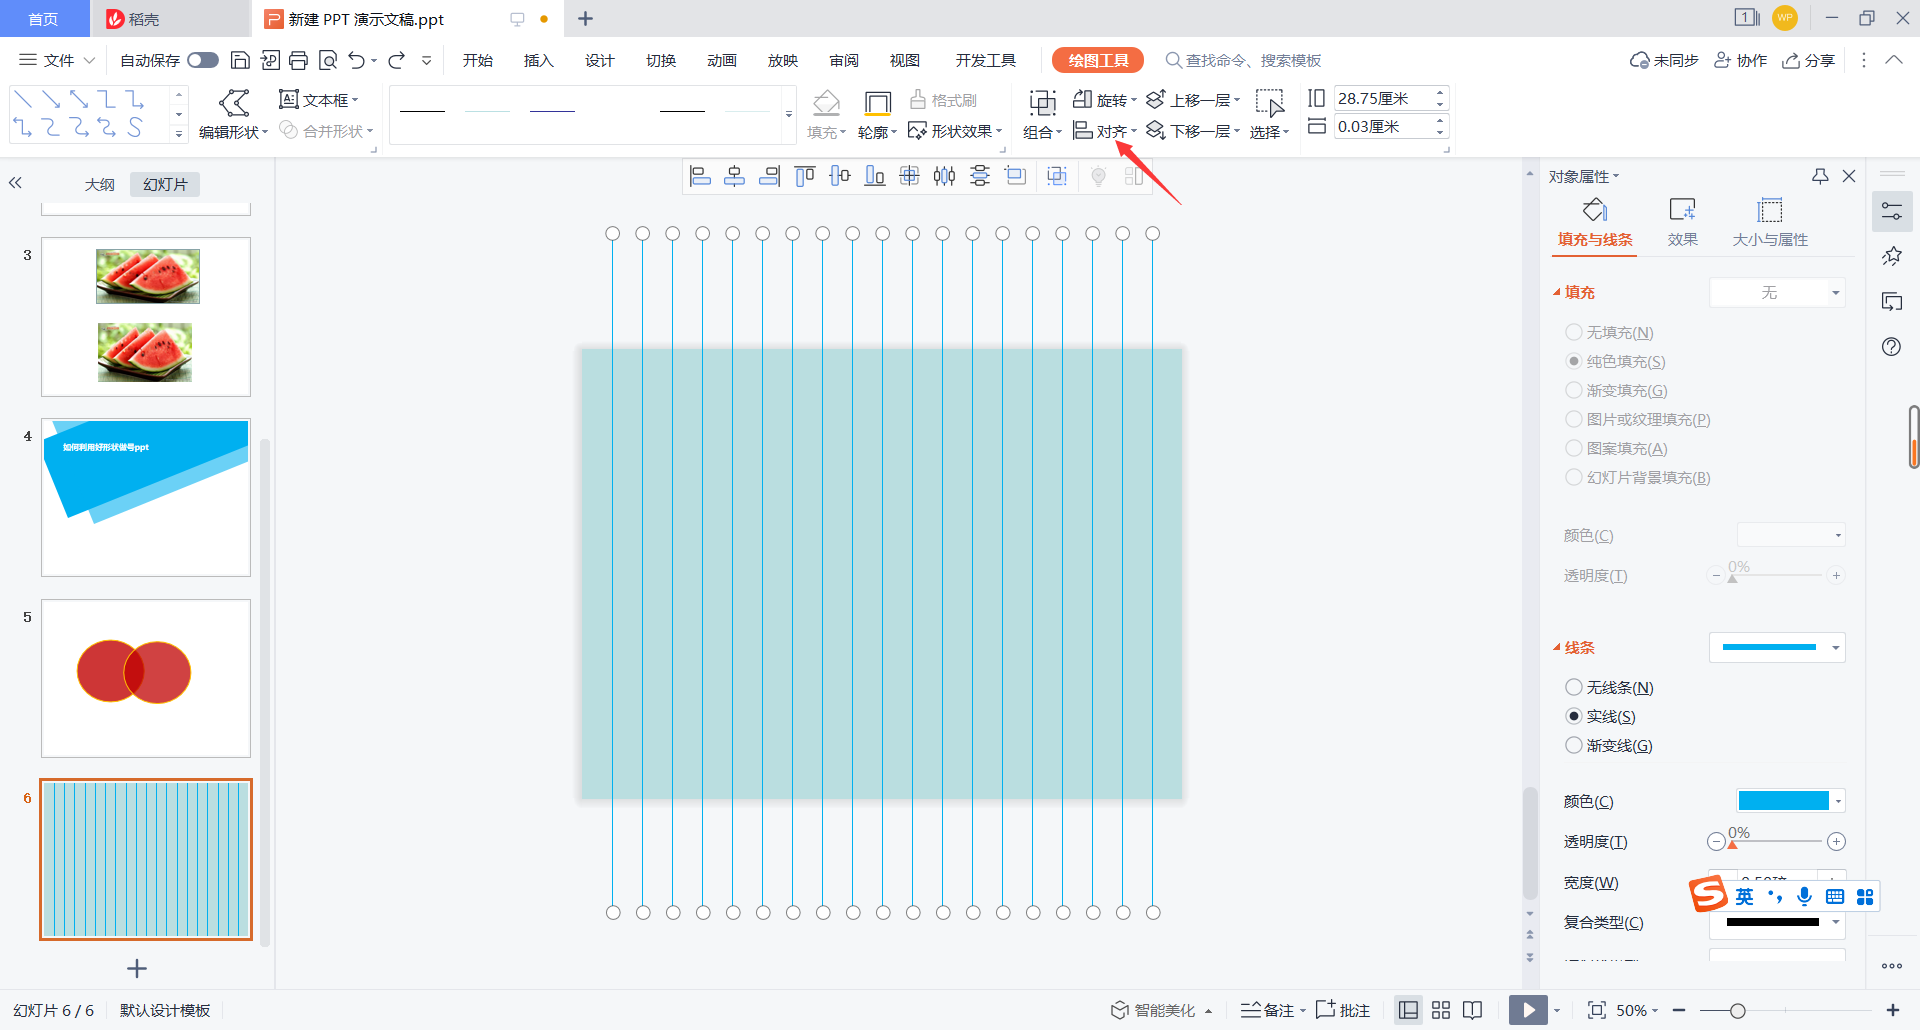
Task: Select No Line (无线条) radio button
Action: 1573,687
